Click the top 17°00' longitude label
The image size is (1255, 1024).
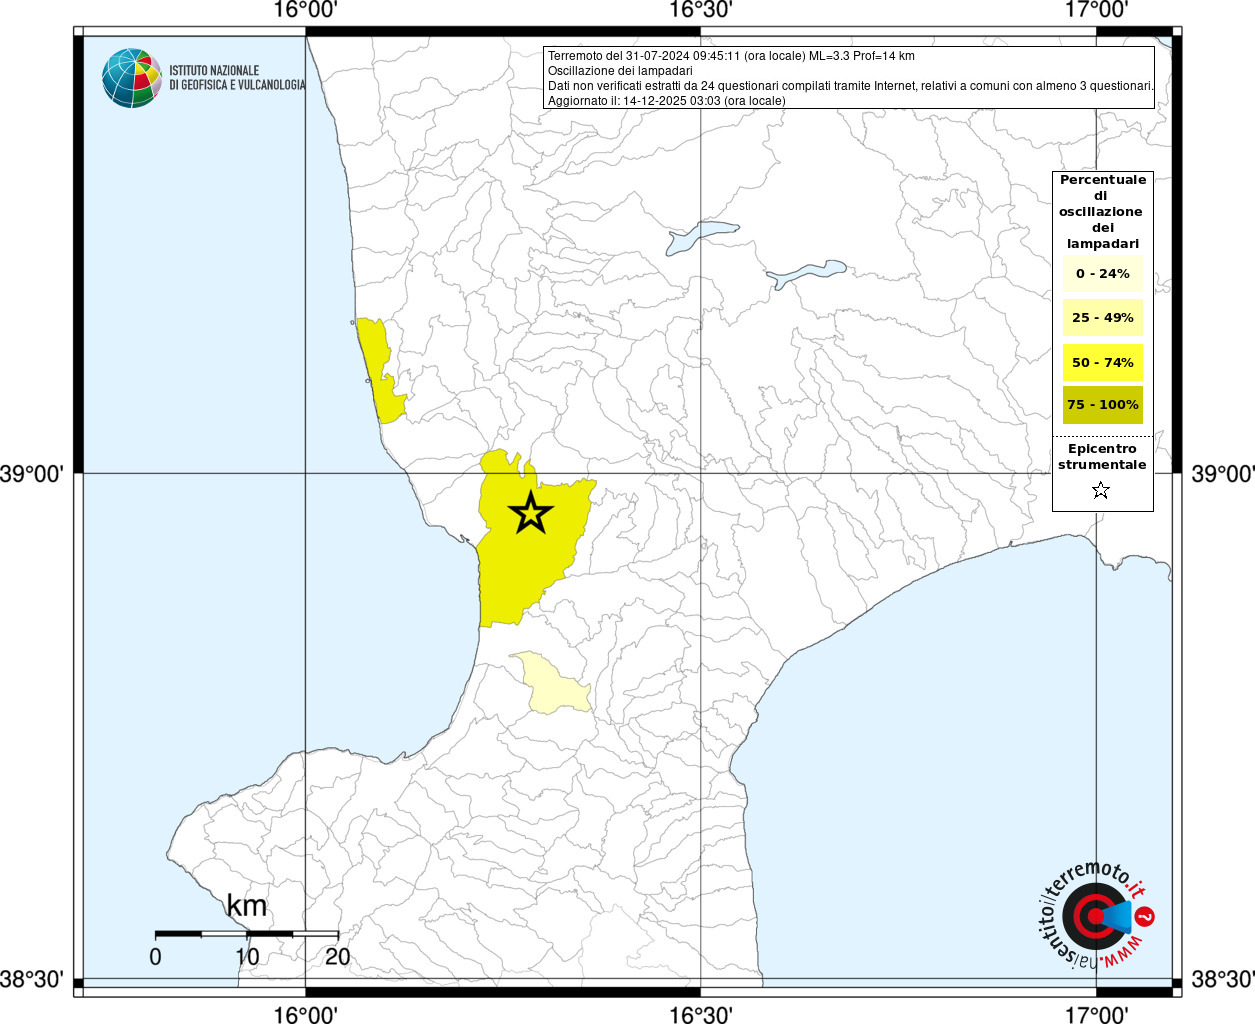[x=1097, y=10]
